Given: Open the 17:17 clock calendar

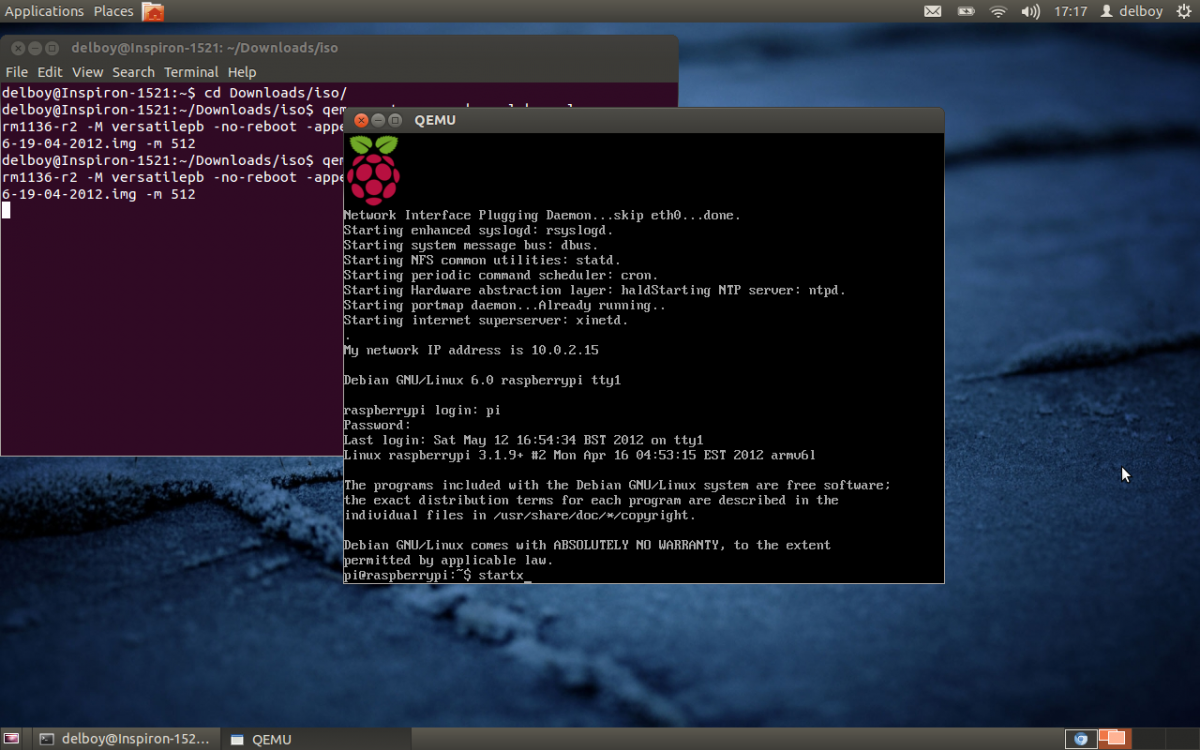Looking at the screenshot, I should tap(1070, 12).
